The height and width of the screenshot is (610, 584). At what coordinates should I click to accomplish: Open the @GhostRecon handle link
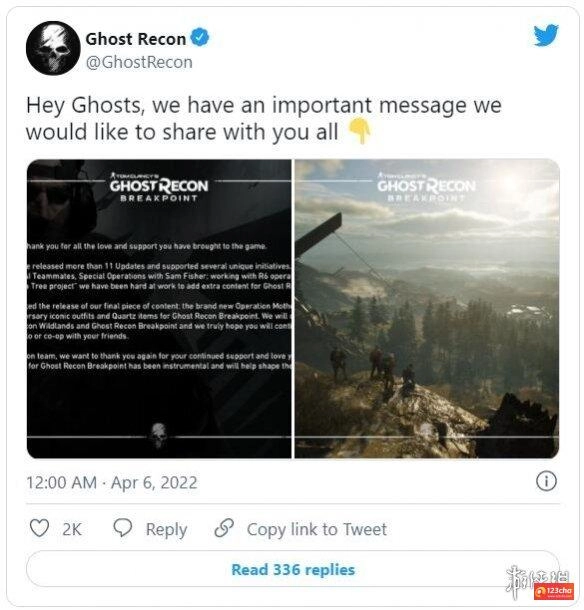pyautogui.click(x=139, y=62)
